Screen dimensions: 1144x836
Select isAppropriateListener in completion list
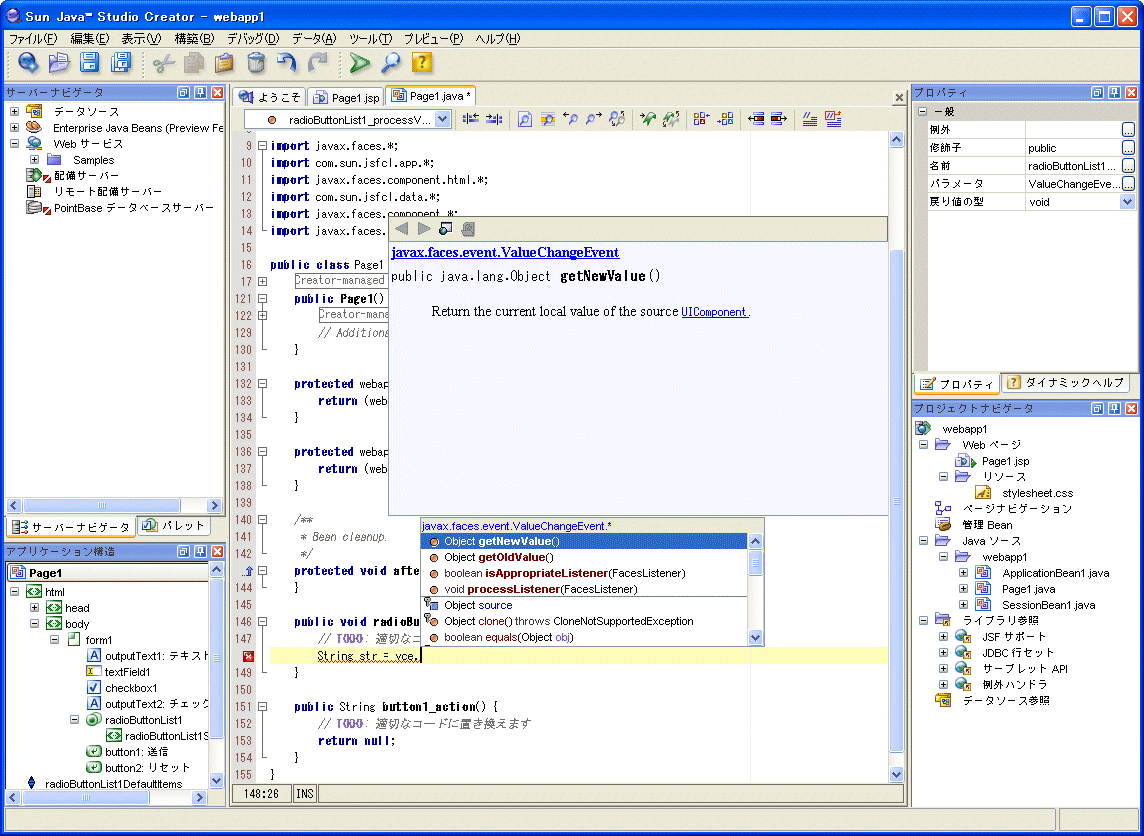[x=584, y=573]
